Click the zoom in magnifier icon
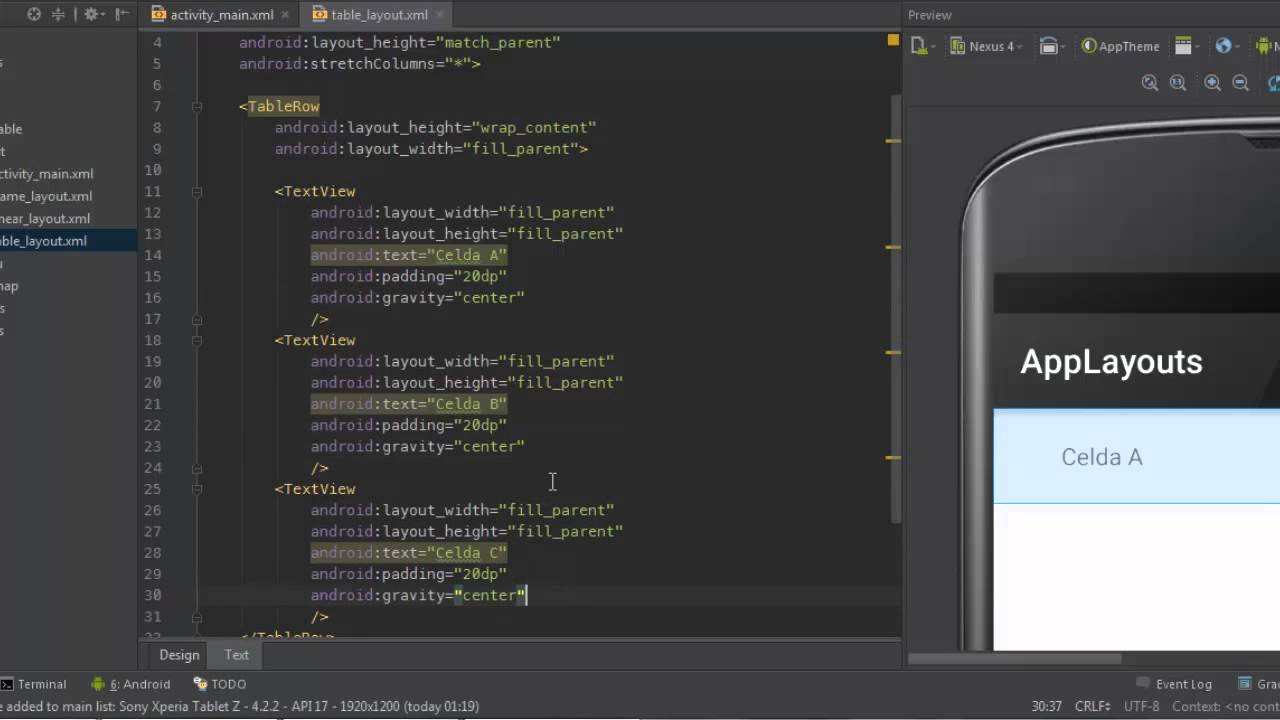 [1212, 84]
